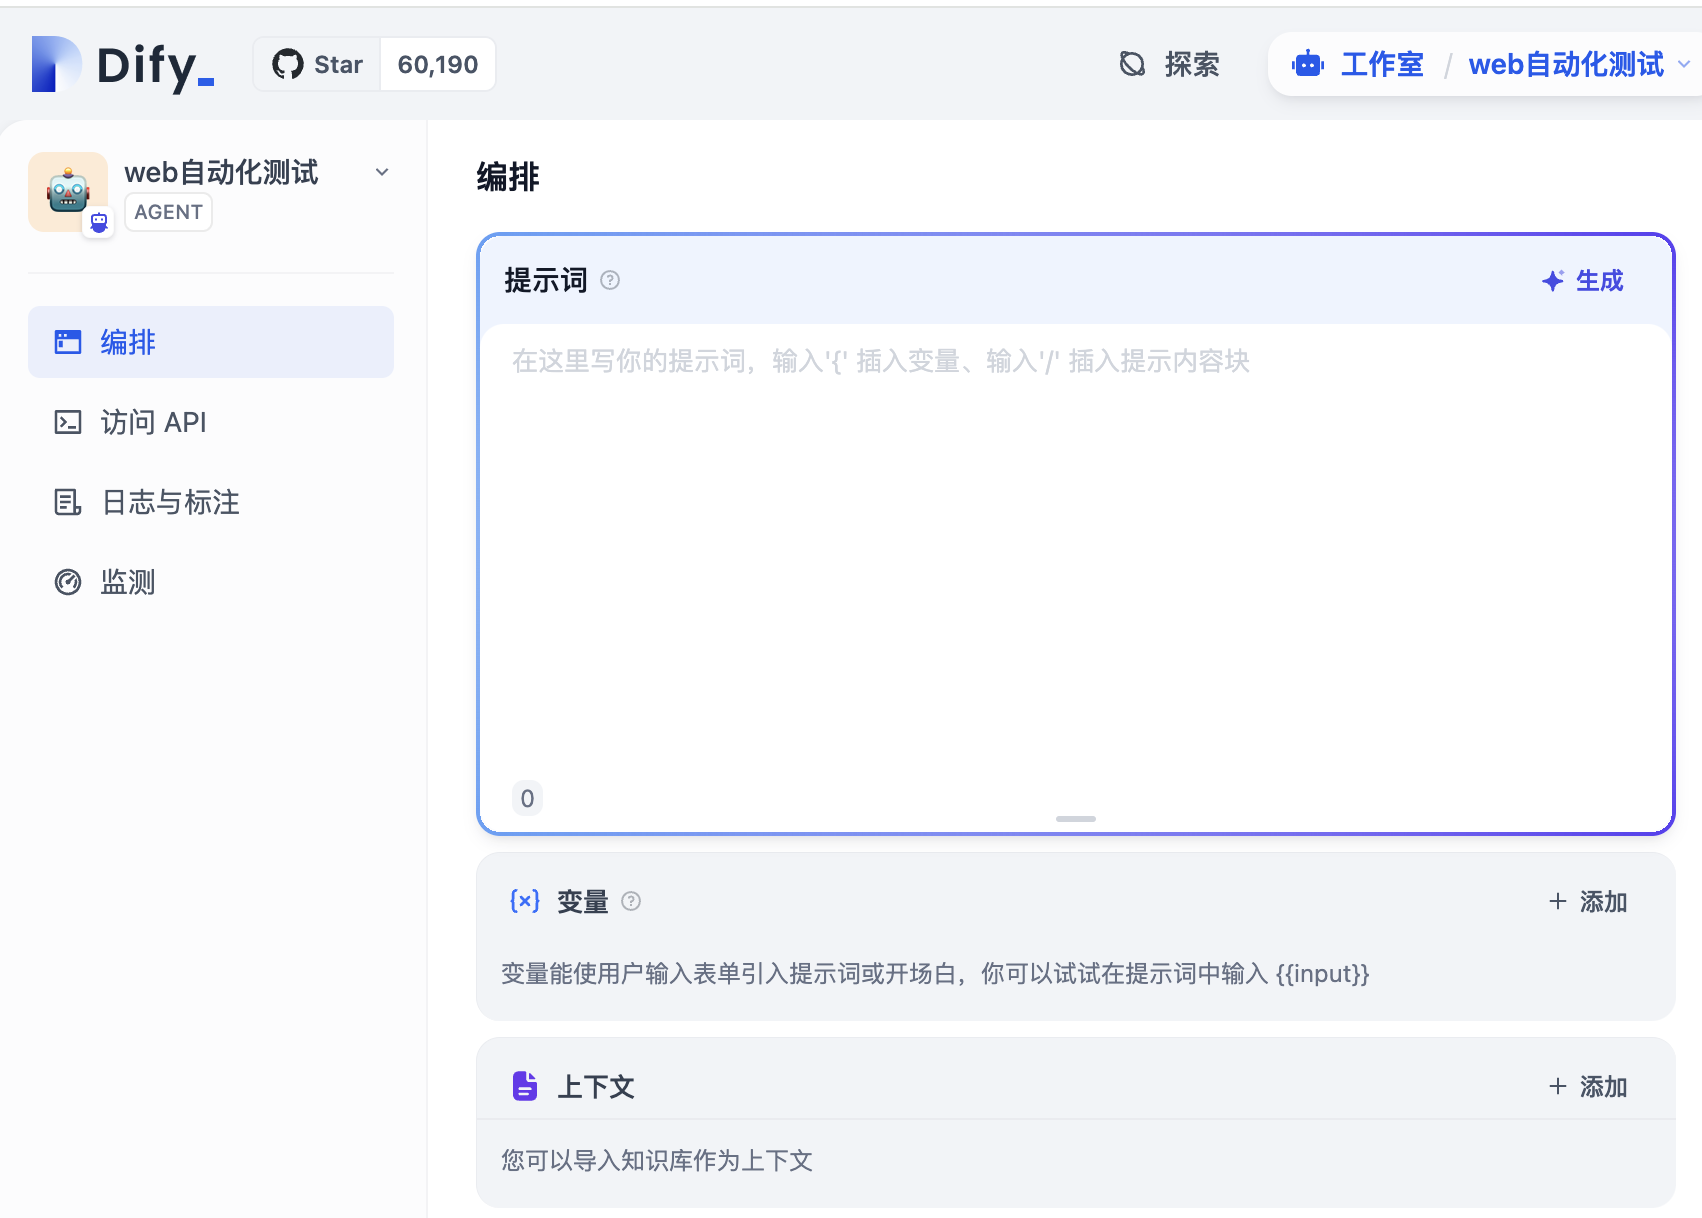Click the help icon beside 变量
The image size is (1702, 1218).
pyautogui.click(x=631, y=902)
